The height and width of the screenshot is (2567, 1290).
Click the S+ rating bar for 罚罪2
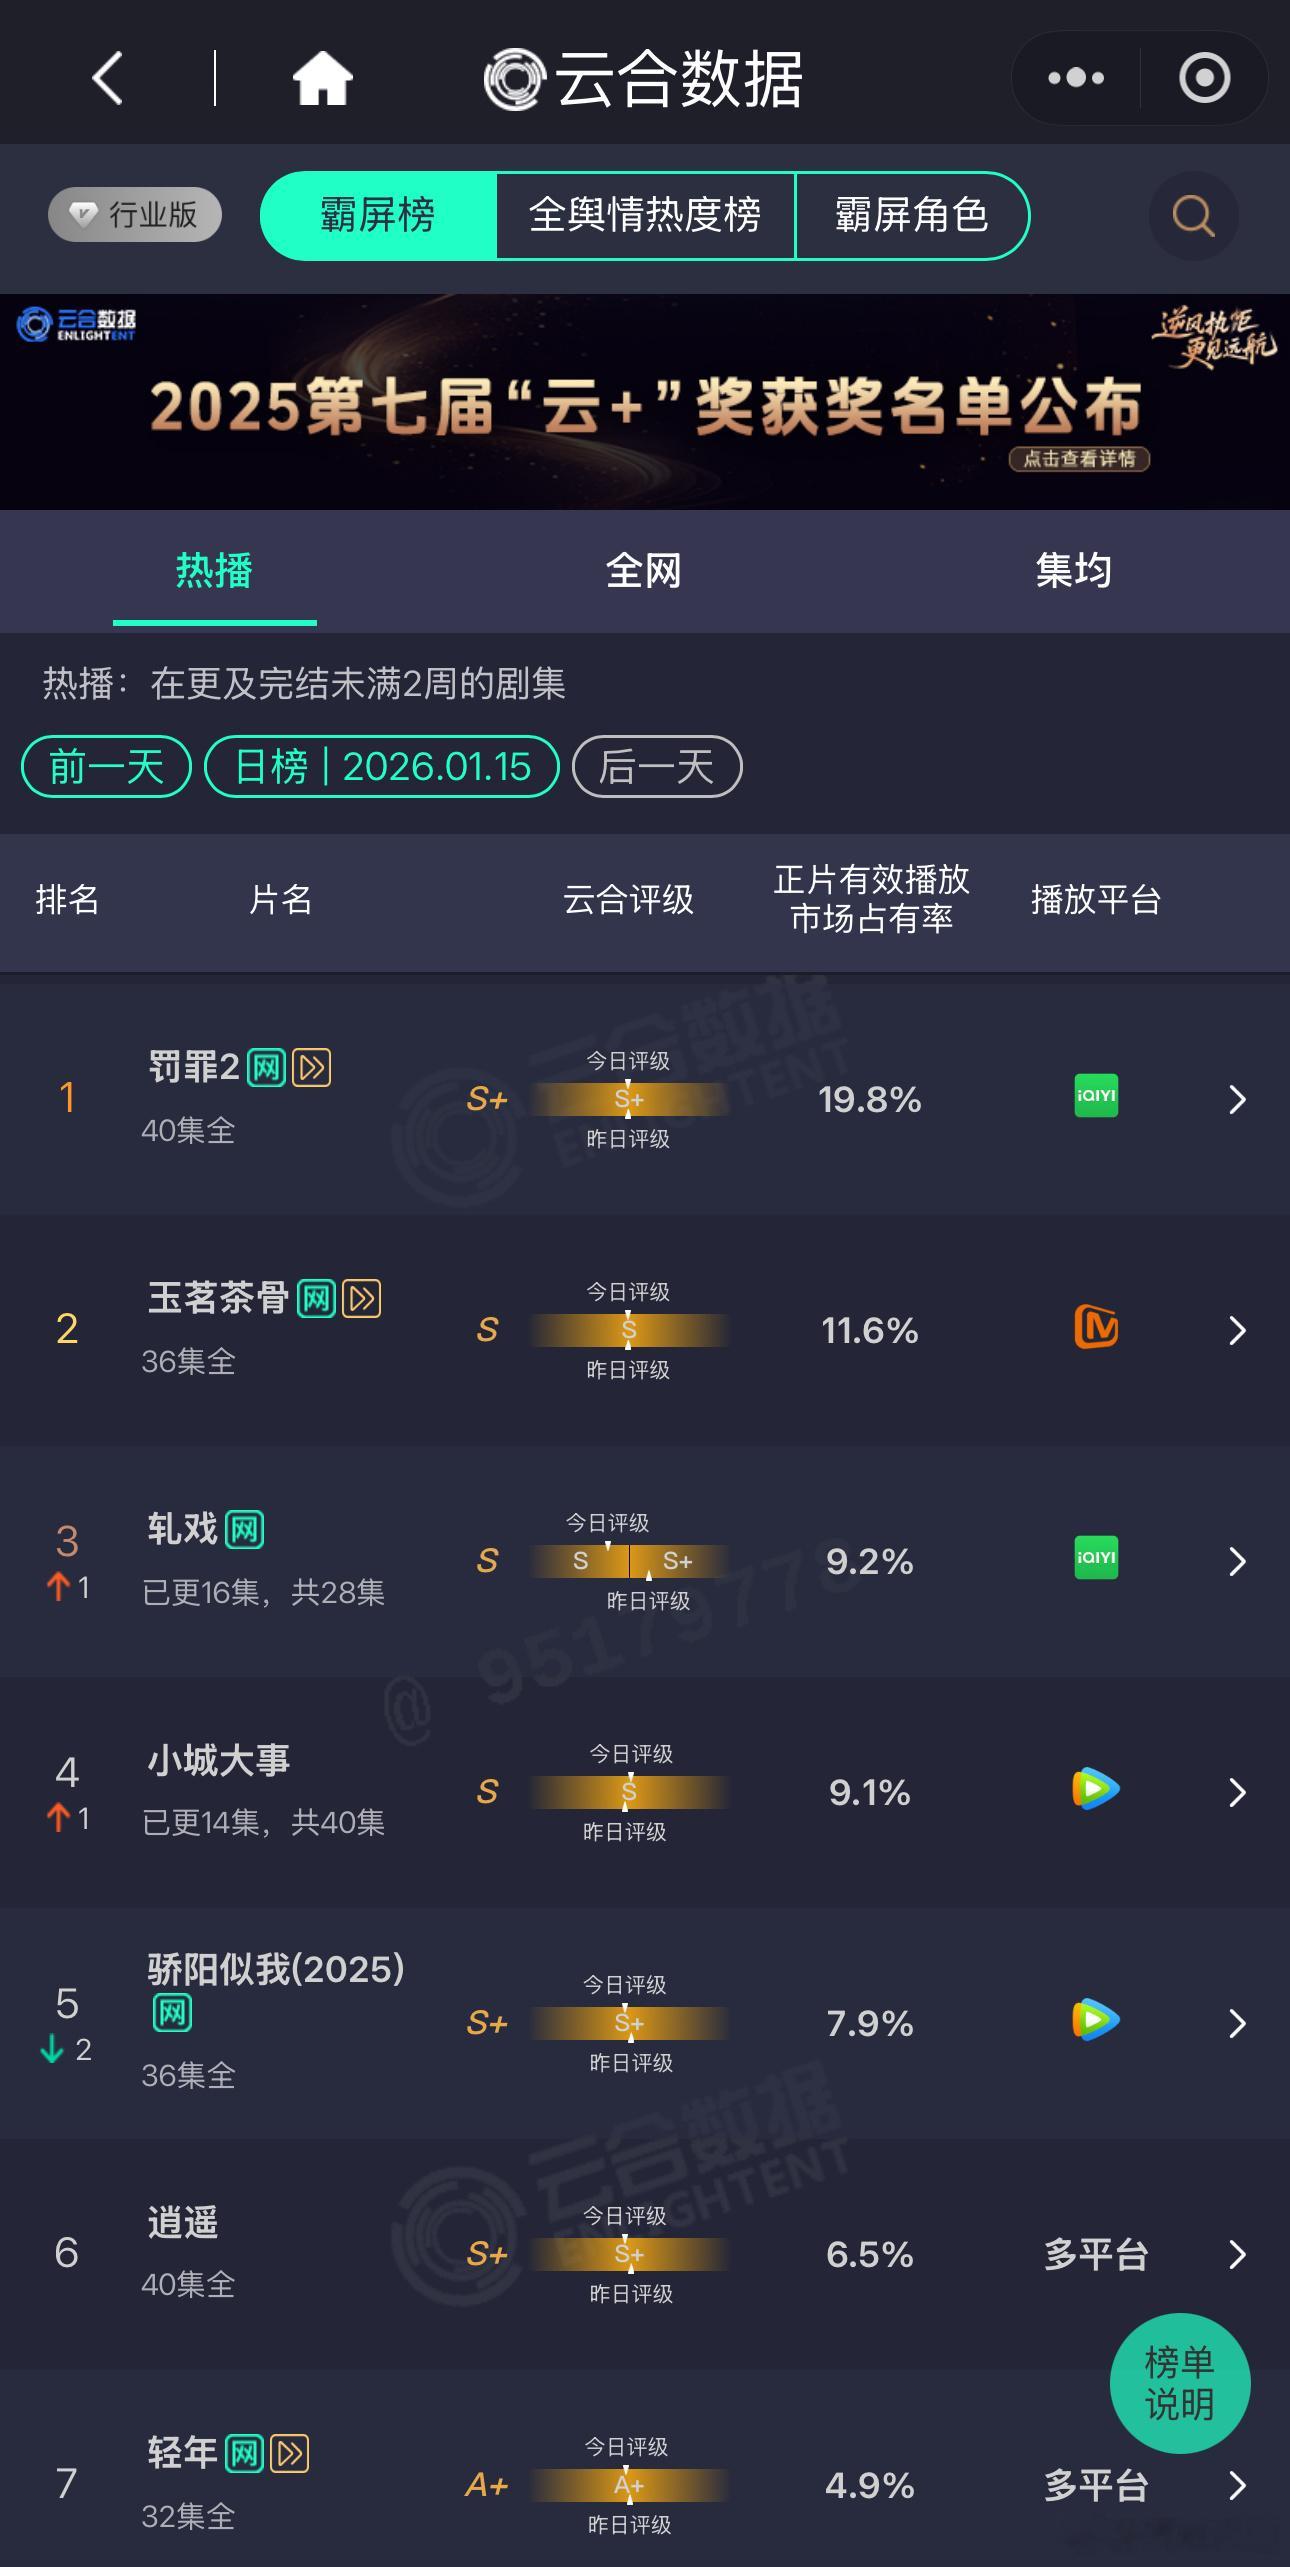(x=628, y=1099)
